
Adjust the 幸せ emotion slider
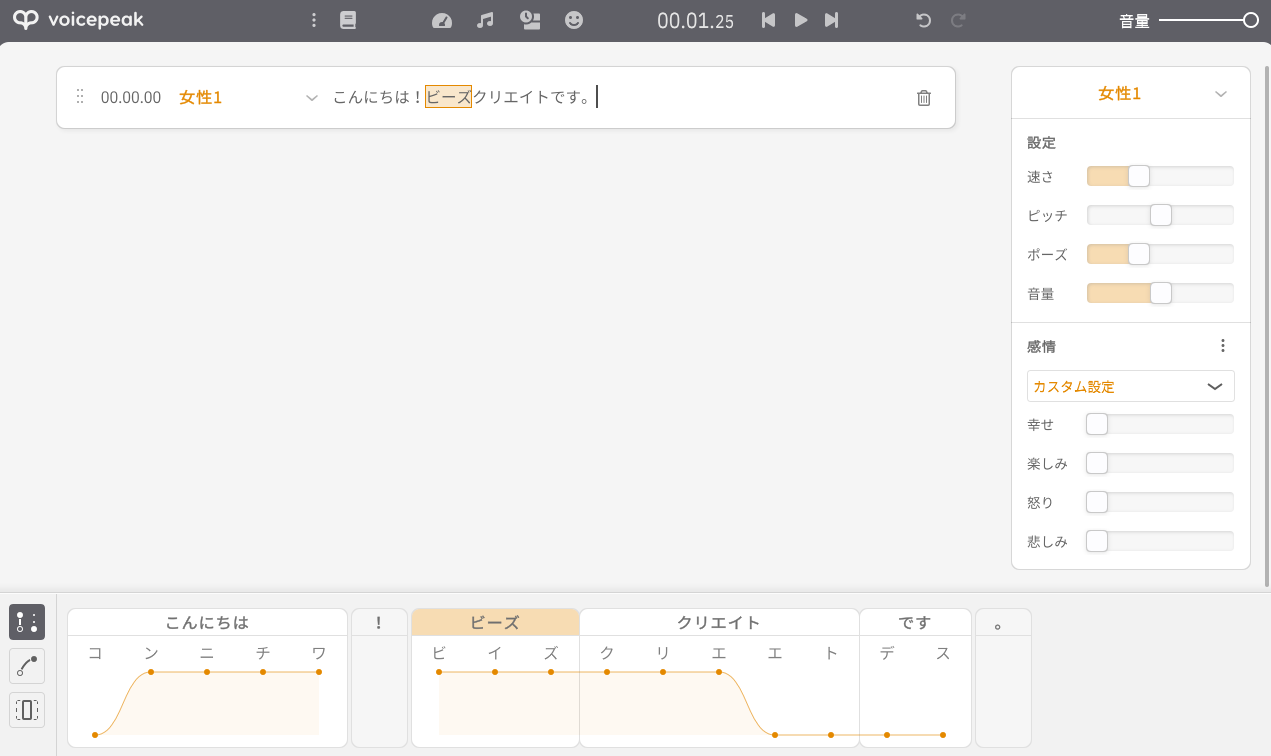1160,424
